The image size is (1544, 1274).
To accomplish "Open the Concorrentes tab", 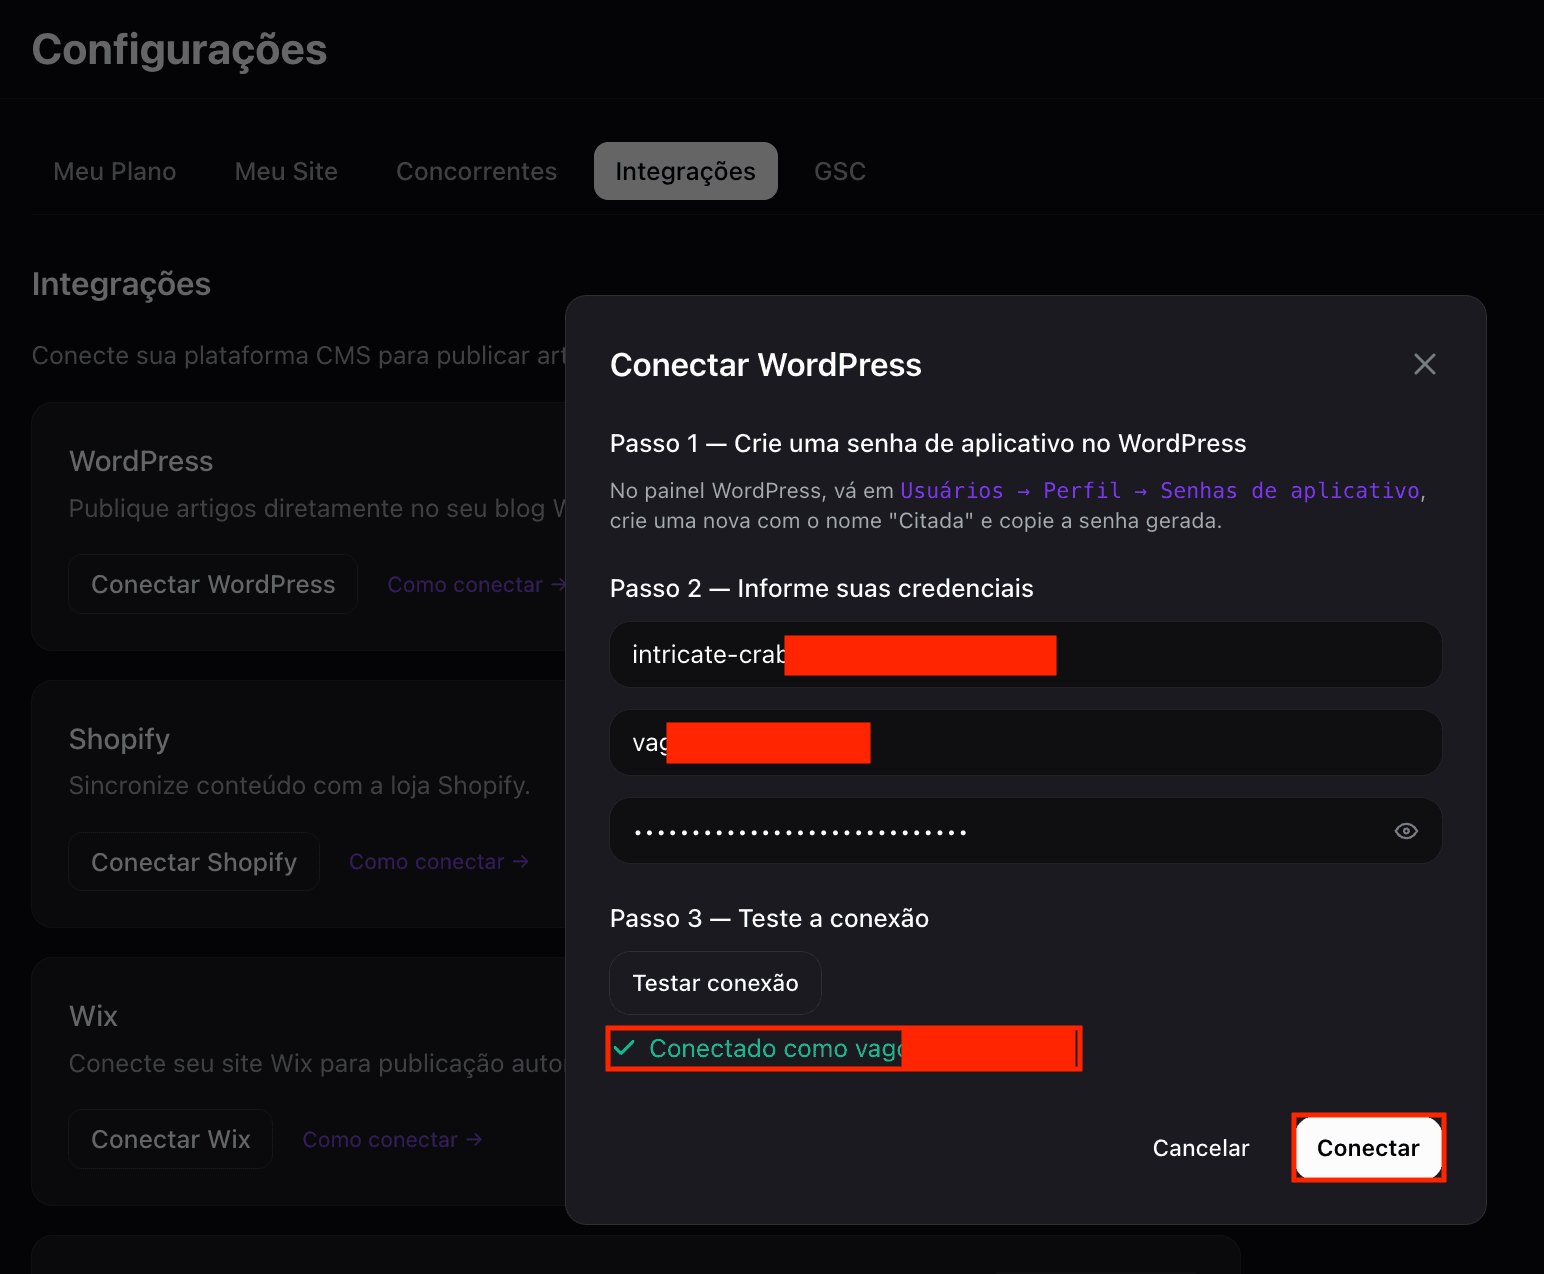I will coord(476,171).
